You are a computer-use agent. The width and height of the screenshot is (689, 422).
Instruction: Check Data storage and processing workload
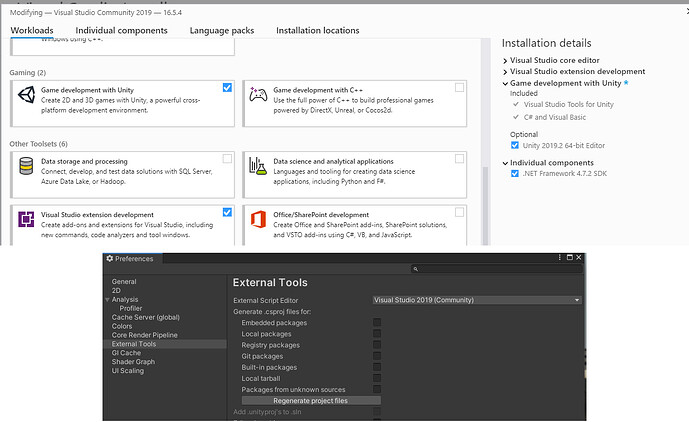(x=227, y=159)
